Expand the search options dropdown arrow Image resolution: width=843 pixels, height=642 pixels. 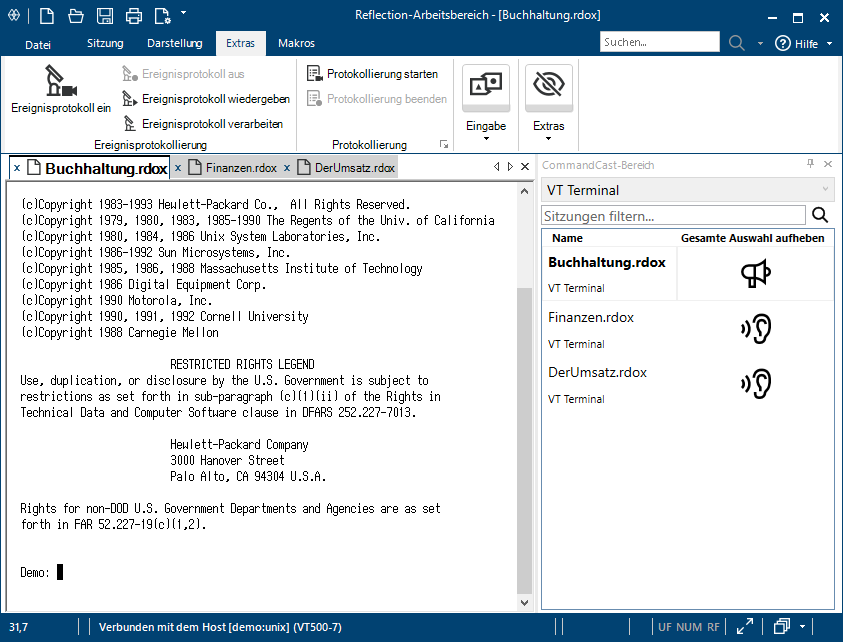tap(760, 44)
